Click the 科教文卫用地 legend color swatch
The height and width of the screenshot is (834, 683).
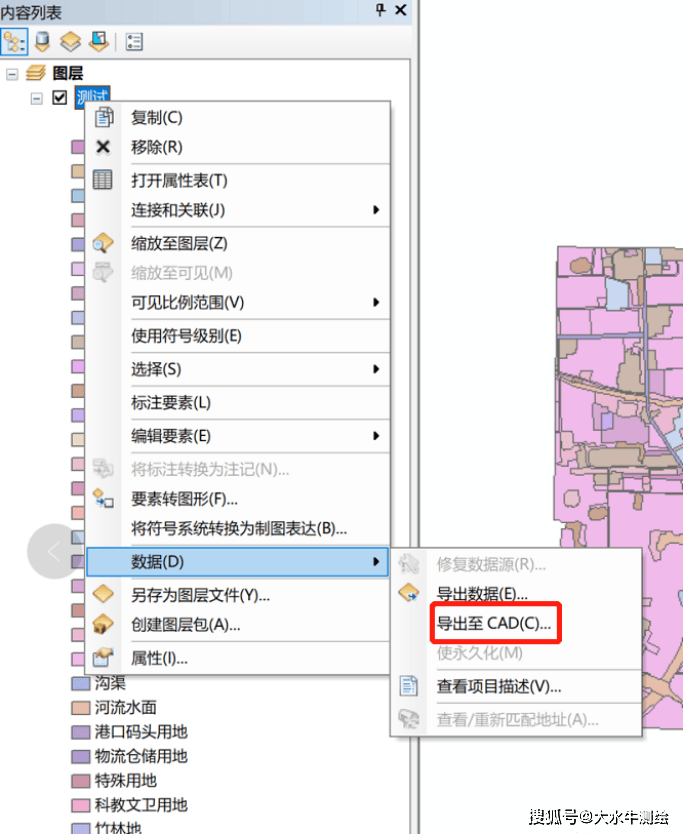80,805
